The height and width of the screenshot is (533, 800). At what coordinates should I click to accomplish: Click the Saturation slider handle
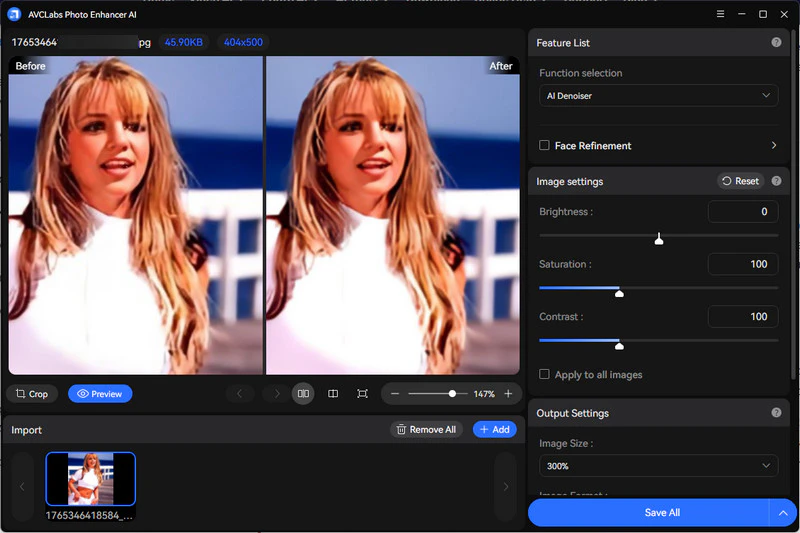[619, 292]
